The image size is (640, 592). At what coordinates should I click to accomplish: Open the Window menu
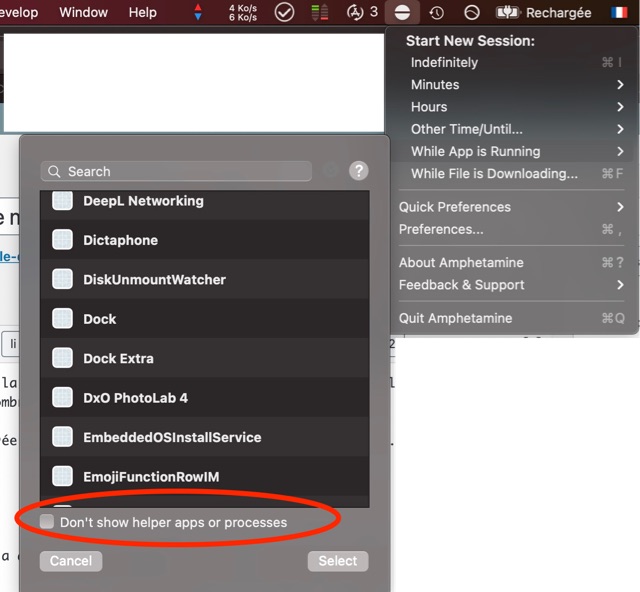pyautogui.click(x=83, y=13)
